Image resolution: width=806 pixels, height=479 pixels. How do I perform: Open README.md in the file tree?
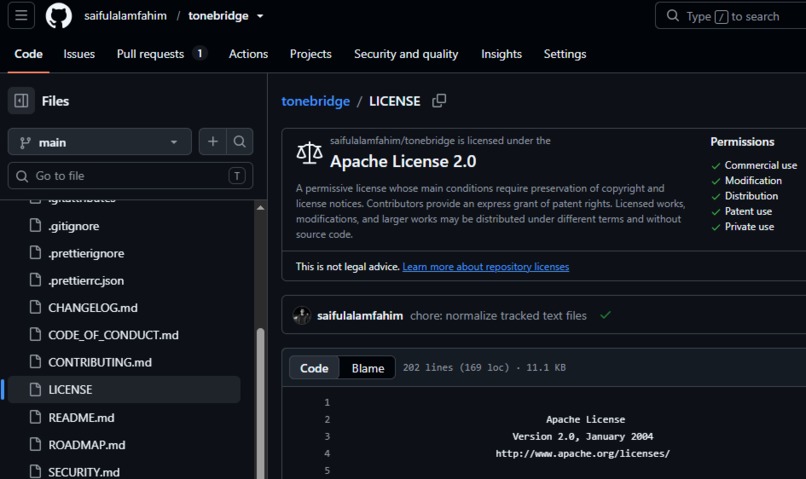tap(81, 417)
